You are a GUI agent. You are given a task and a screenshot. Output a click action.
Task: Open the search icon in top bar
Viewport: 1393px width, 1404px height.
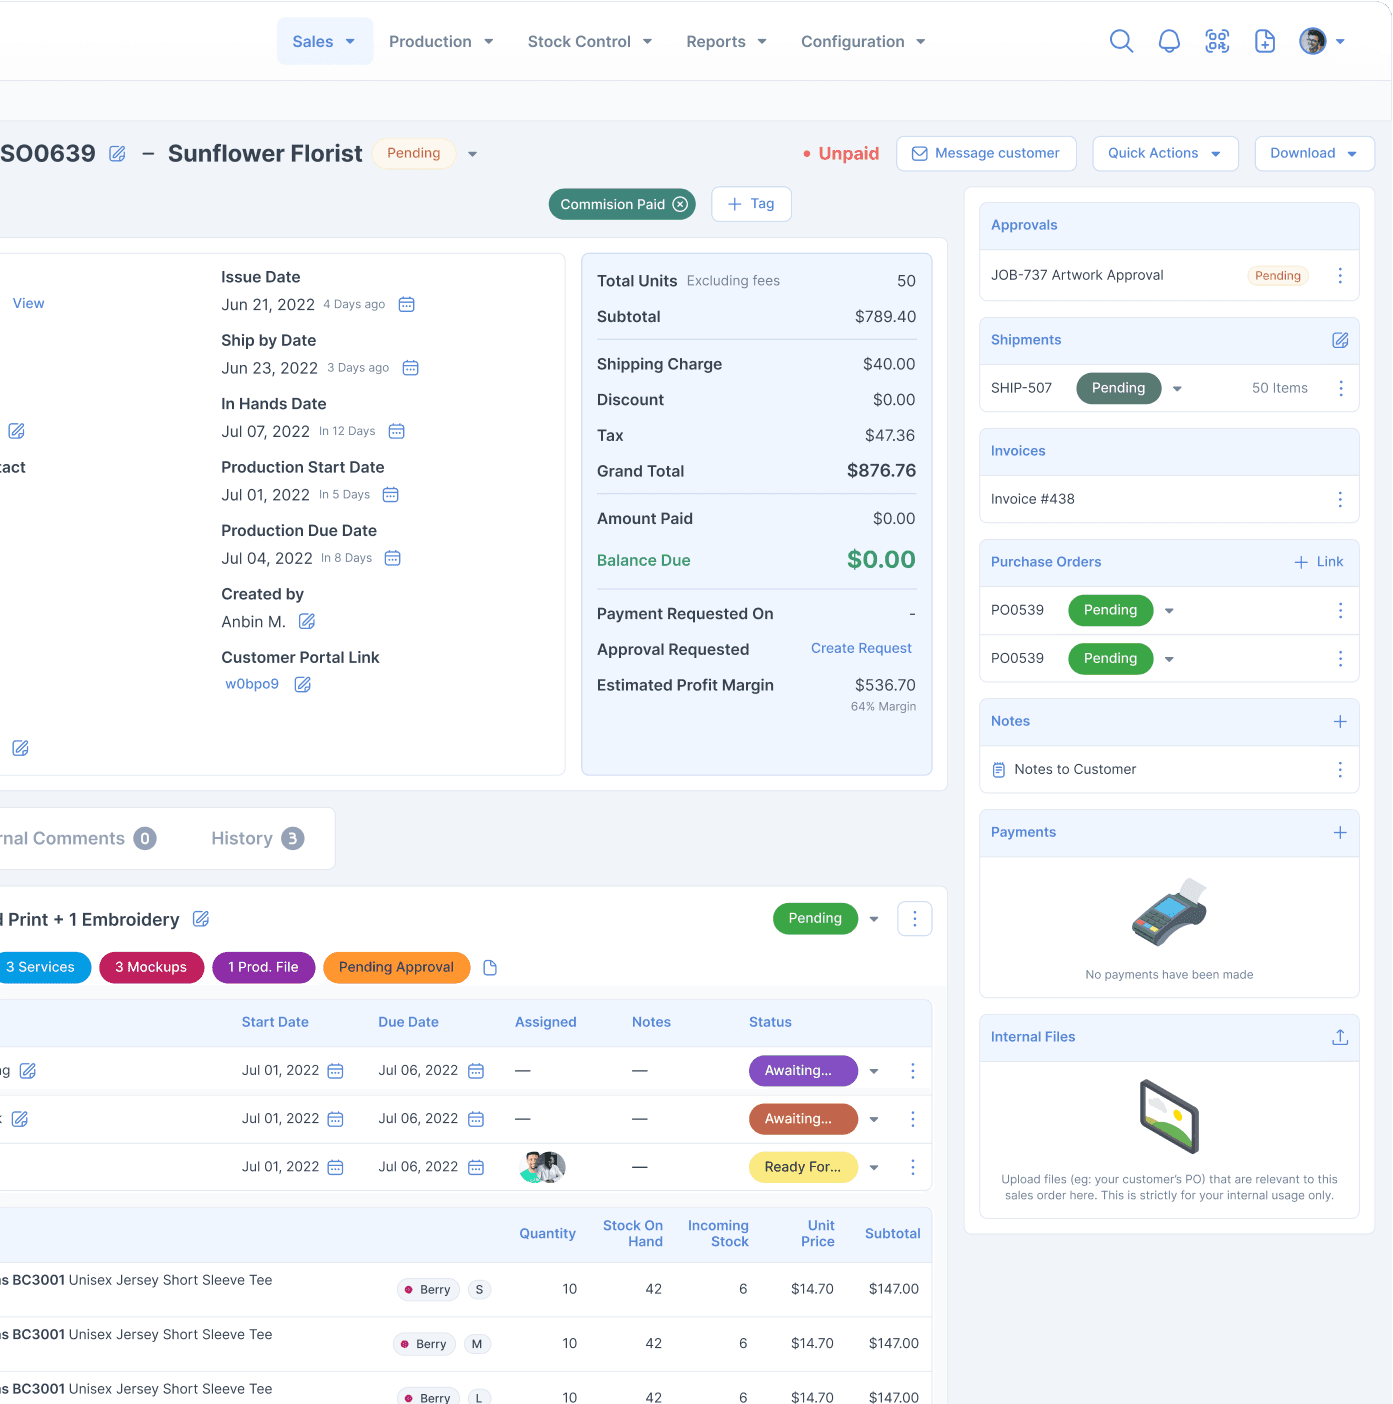(1121, 41)
